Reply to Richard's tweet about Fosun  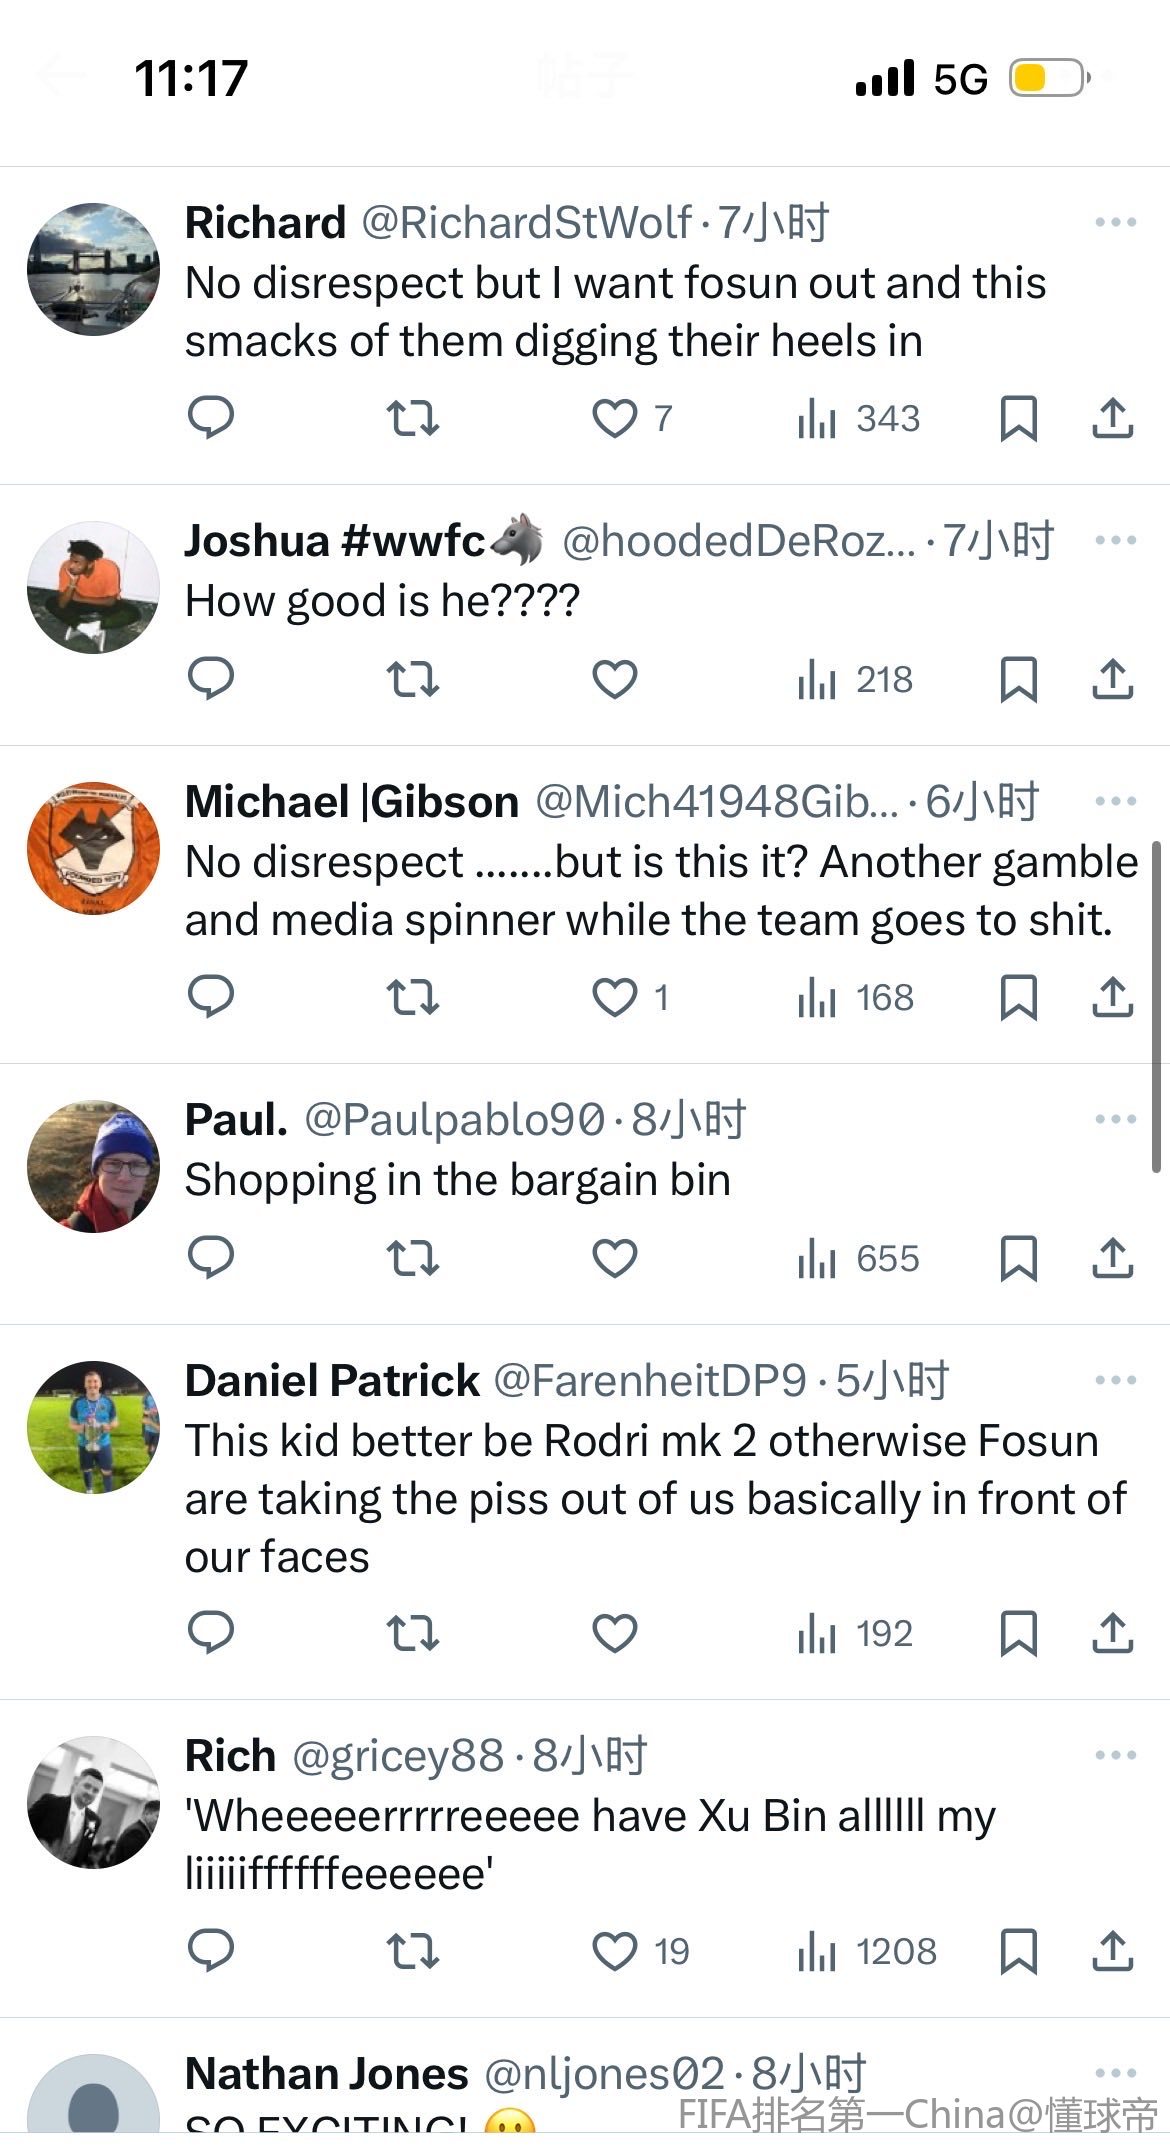click(x=211, y=417)
